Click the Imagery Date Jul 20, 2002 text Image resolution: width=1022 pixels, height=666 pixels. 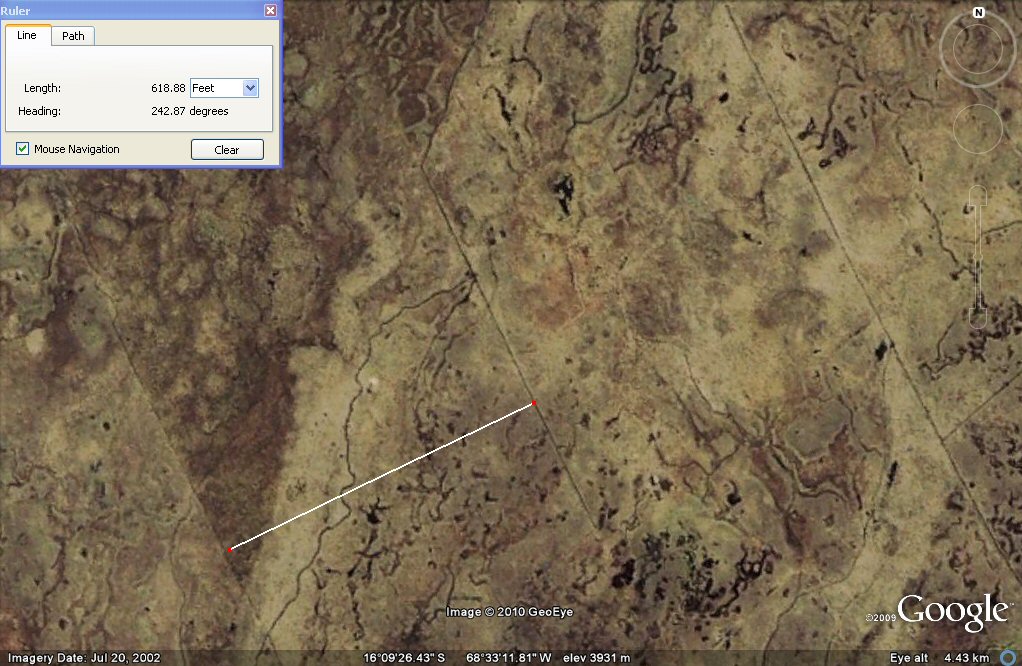tap(84, 658)
